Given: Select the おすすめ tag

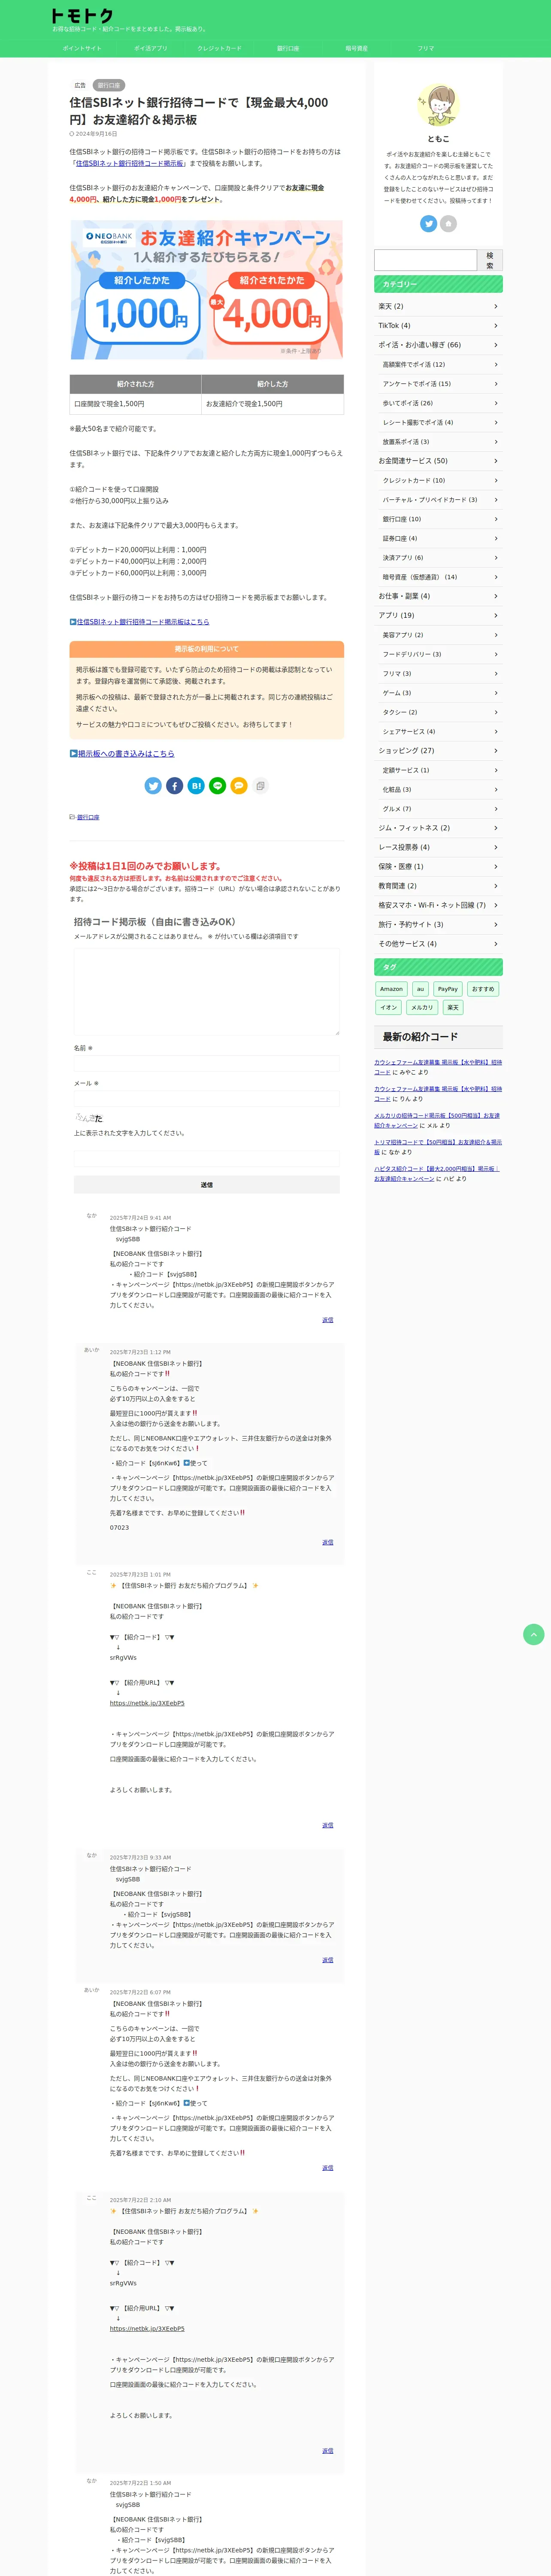Looking at the screenshot, I should point(483,989).
